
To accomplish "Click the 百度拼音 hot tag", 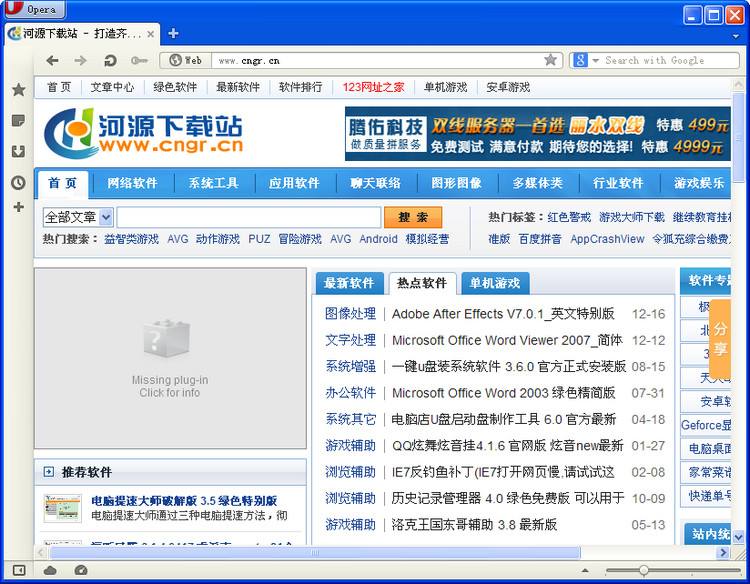I will coord(540,239).
